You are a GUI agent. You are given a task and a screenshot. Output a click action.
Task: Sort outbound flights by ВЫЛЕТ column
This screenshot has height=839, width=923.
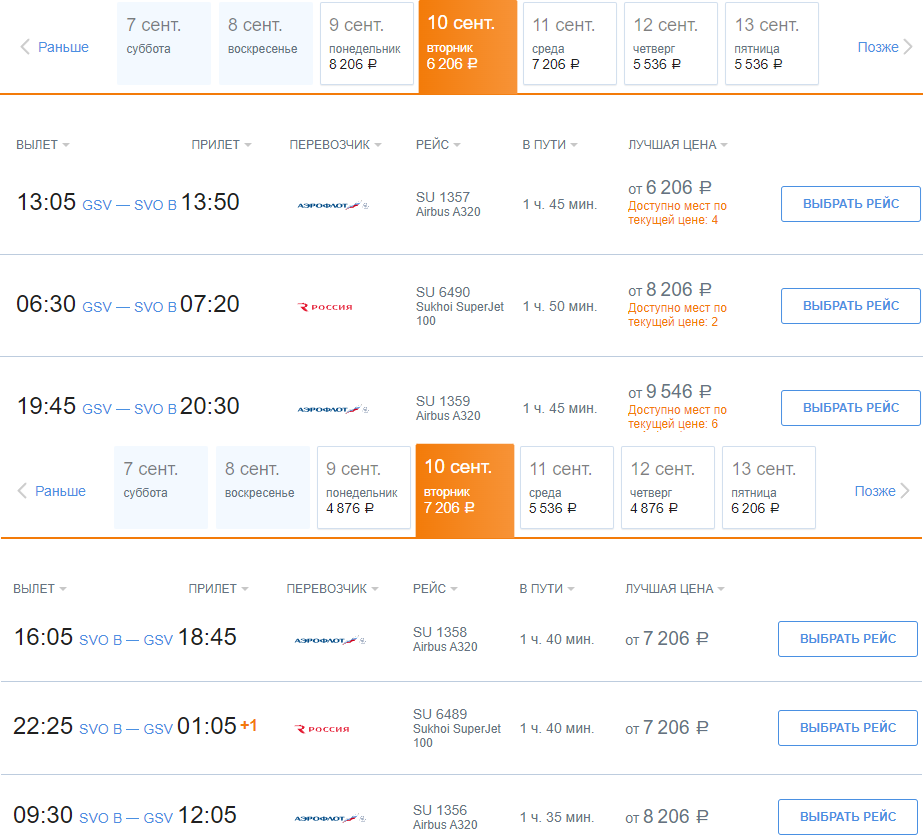click(x=42, y=145)
